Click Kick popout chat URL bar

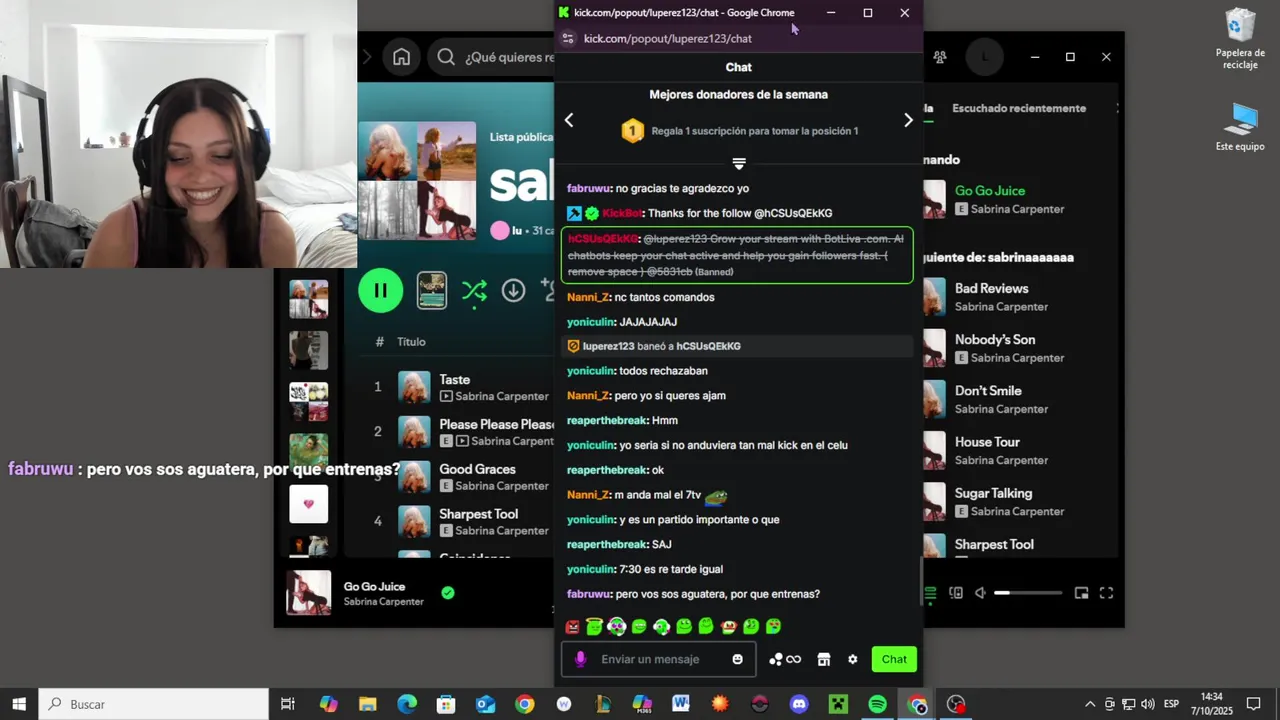[667, 38]
